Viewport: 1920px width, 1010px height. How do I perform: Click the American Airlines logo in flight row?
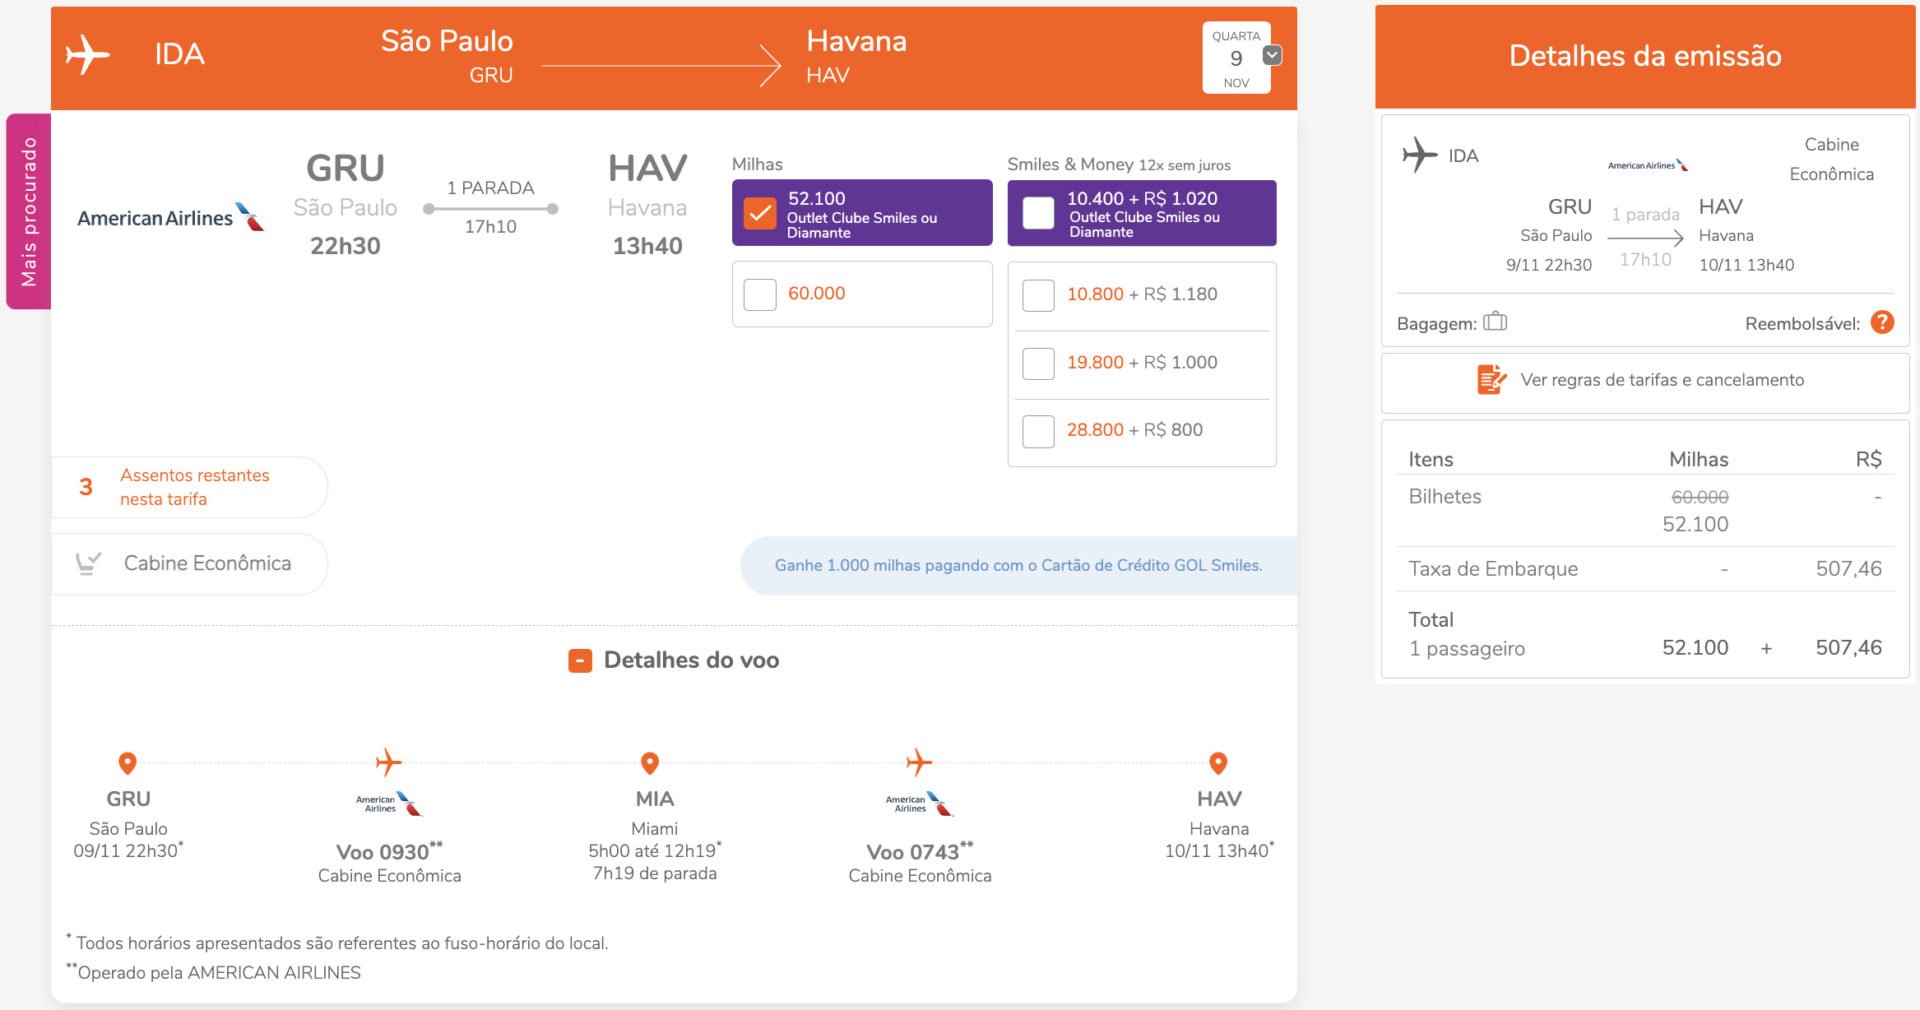[171, 217]
